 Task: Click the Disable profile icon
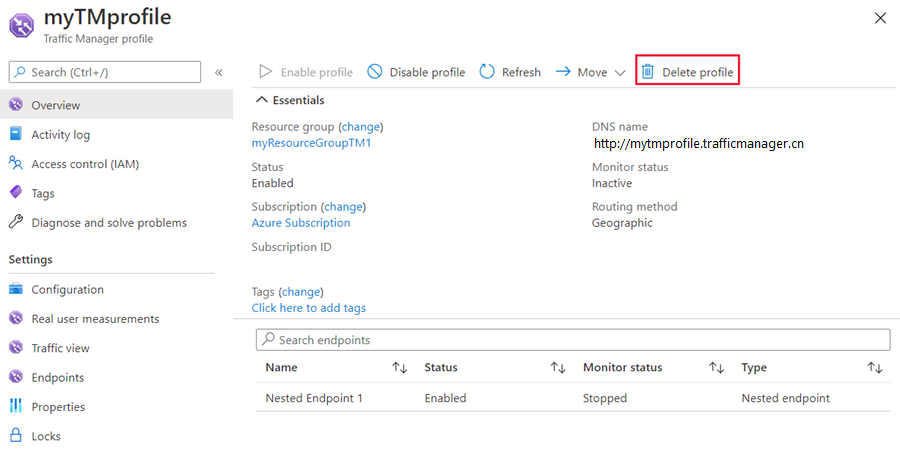pyautogui.click(x=375, y=72)
